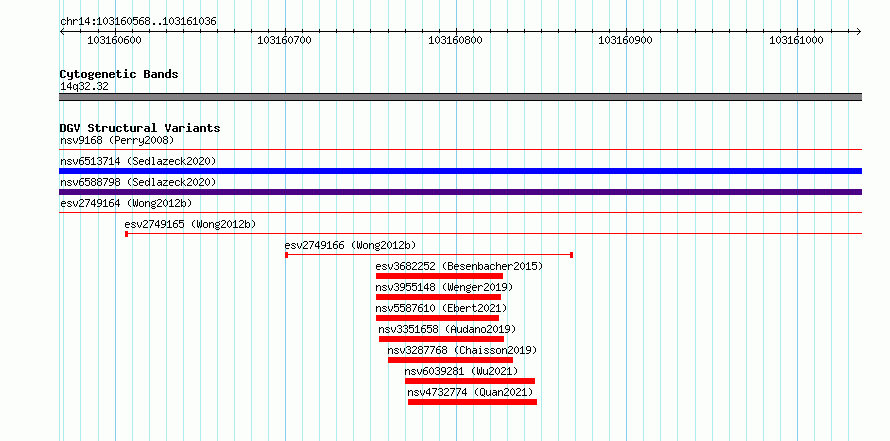Open the esv2749164 (Wong2012b) variant label

click(x=126, y=203)
